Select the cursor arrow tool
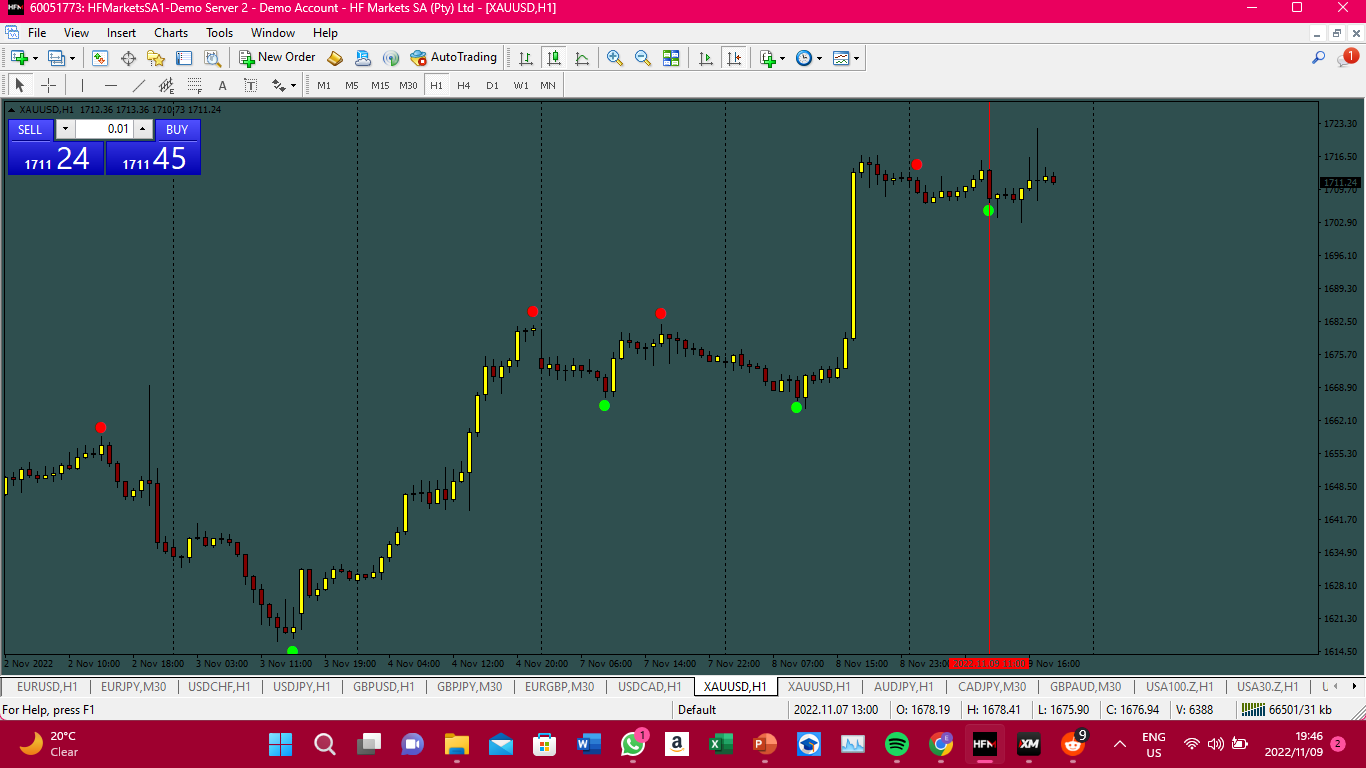The image size is (1366, 768). tap(19, 85)
